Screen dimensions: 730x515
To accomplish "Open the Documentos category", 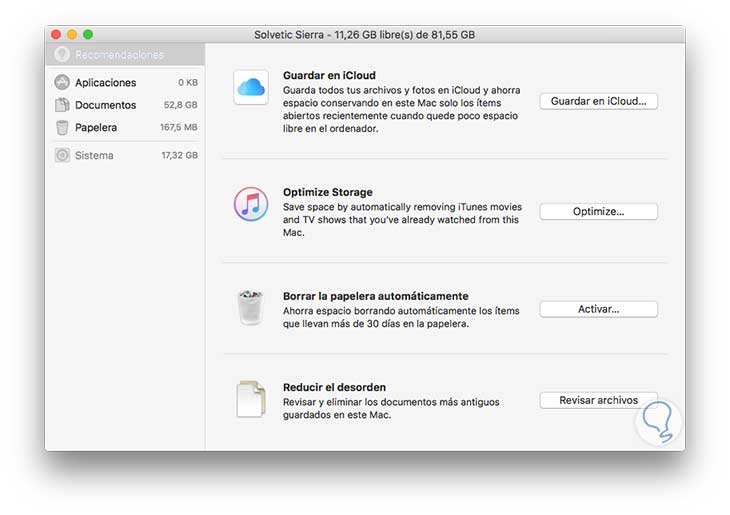I will pos(106,105).
